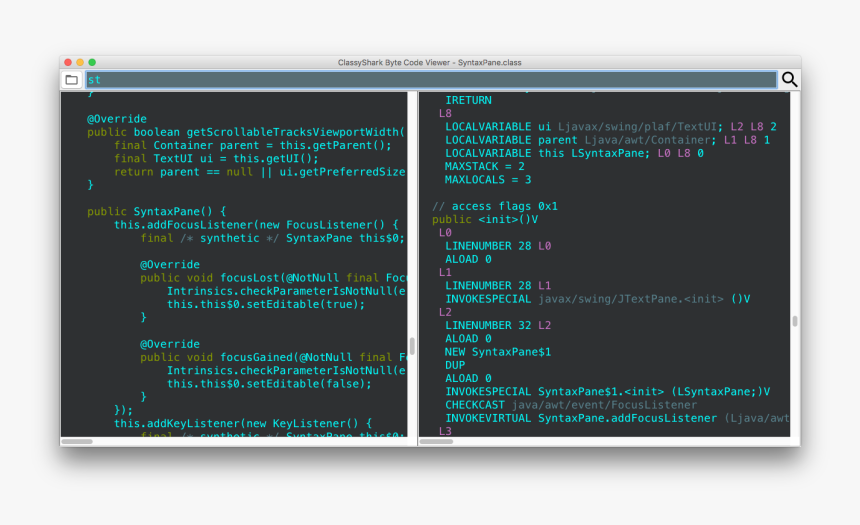
Task: Click the 'this.this$0.setEditable(true);' line
Action: (x=265, y=304)
